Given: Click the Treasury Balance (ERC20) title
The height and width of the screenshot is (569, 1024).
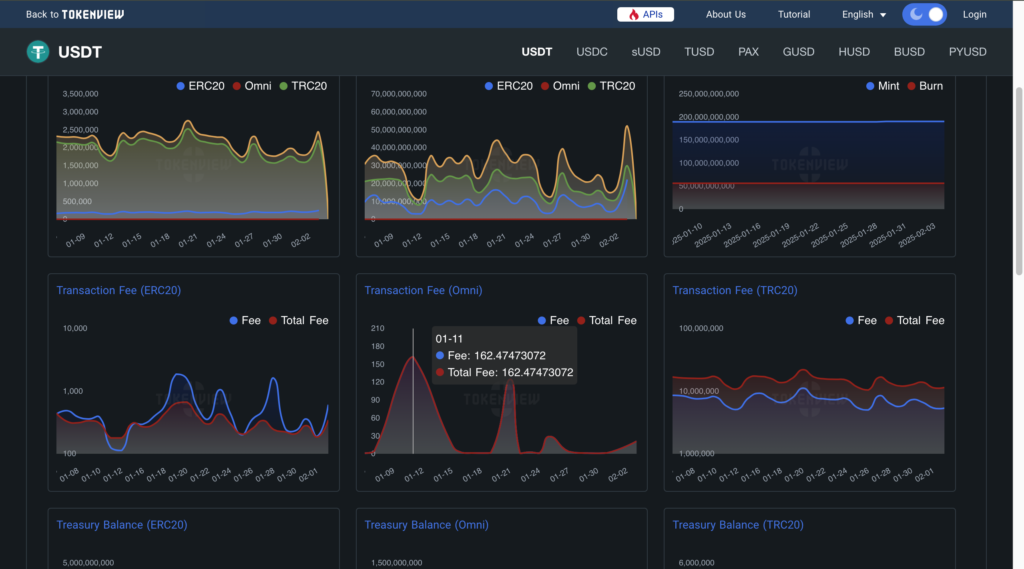Looking at the screenshot, I should [x=121, y=525].
